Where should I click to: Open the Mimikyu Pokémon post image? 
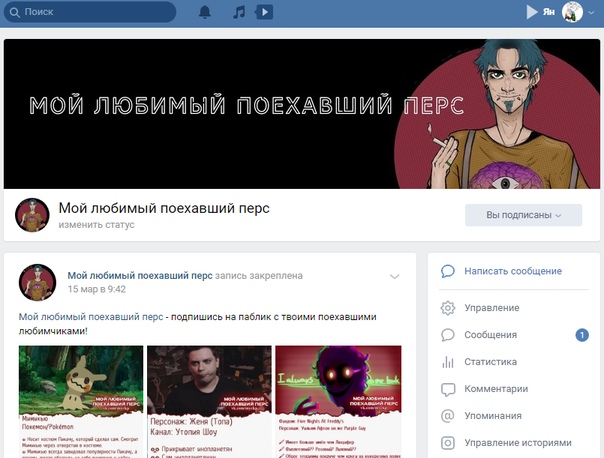(x=81, y=402)
